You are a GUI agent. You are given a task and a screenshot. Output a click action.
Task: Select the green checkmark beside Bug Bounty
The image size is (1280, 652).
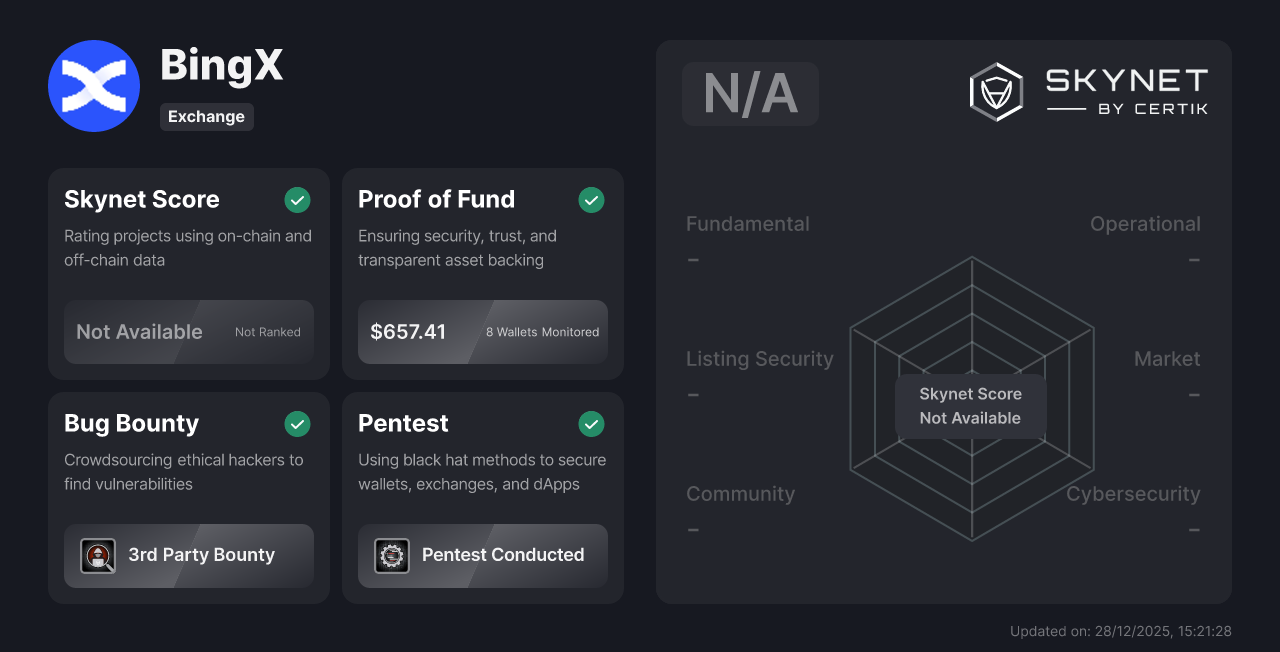coord(297,424)
